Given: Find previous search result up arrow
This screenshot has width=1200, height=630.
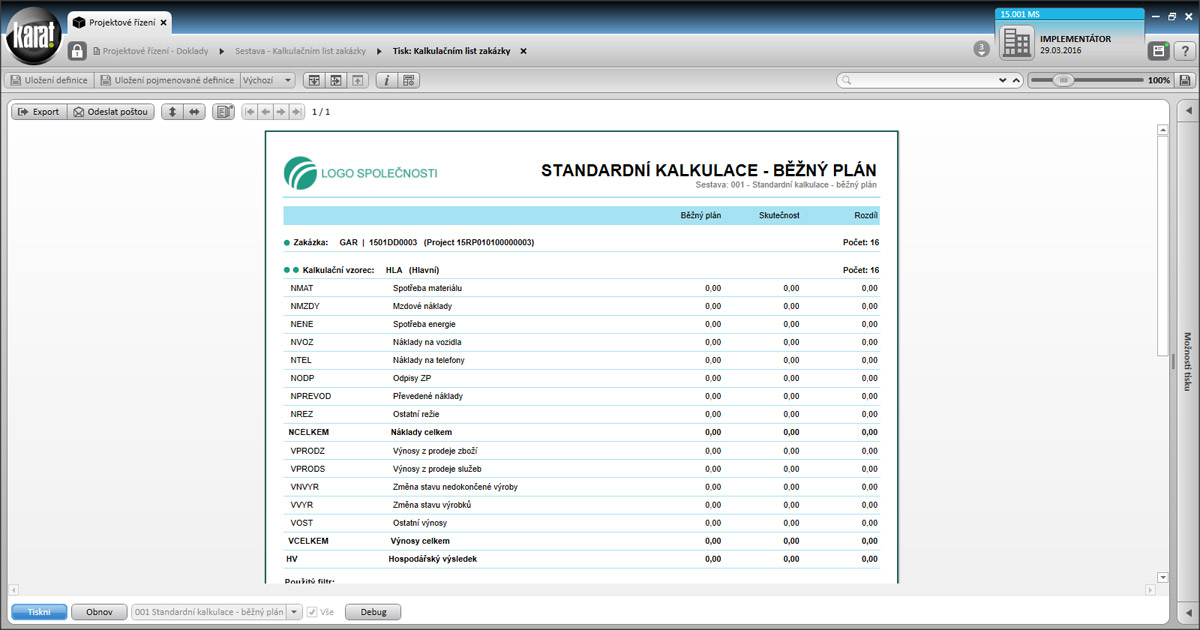Looking at the screenshot, I should [x=1016, y=80].
